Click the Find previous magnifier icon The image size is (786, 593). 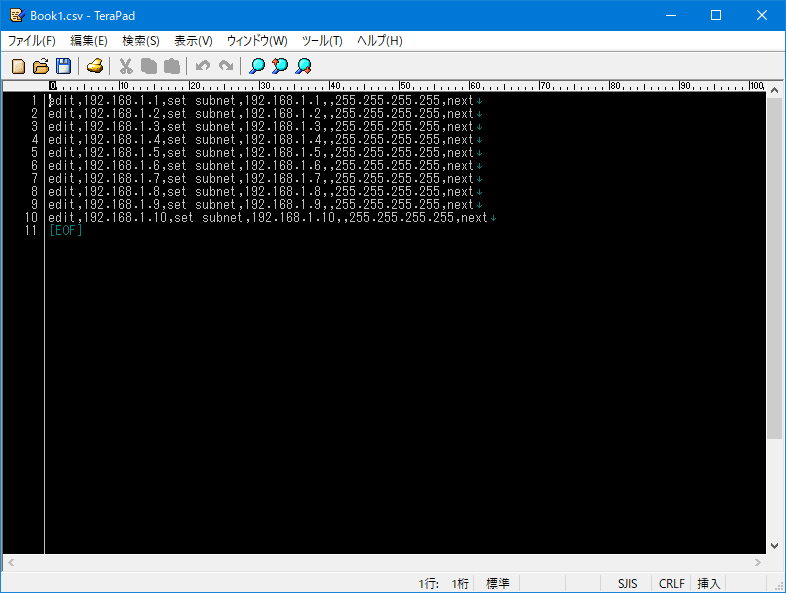point(280,67)
